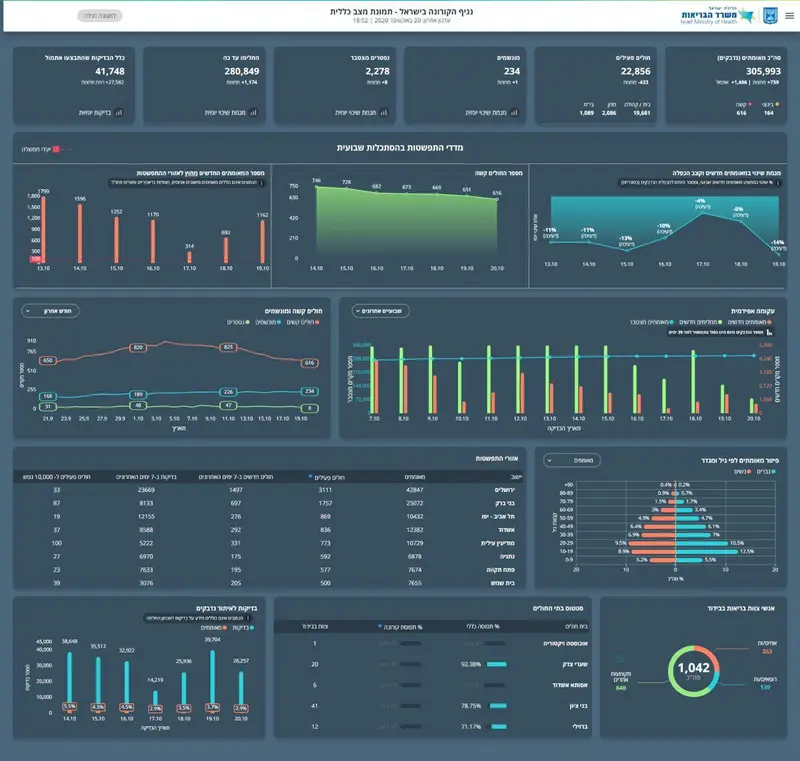Open daily trend chart icon in 280,849 card
800x761 pixels.
[x=254, y=112]
